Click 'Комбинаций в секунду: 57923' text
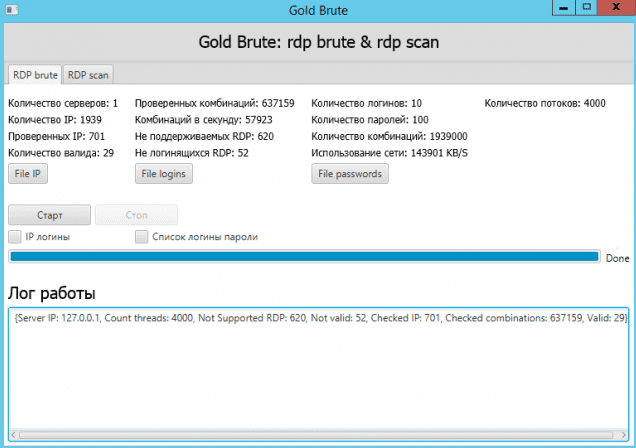The height and width of the screenshot is (448, 636). pos(204,120)
